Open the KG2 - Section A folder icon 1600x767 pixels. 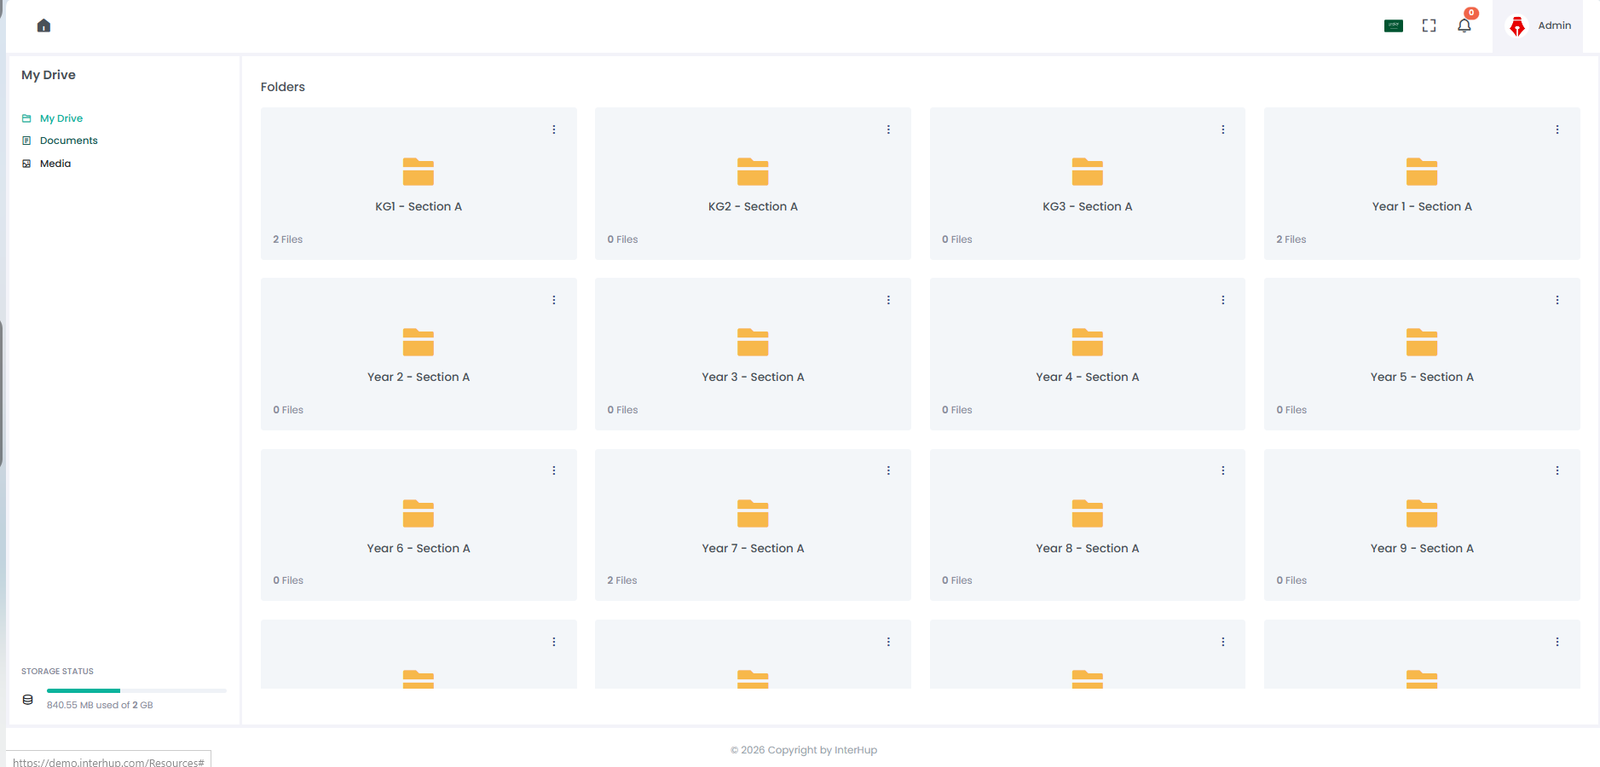tap(753, 172)
